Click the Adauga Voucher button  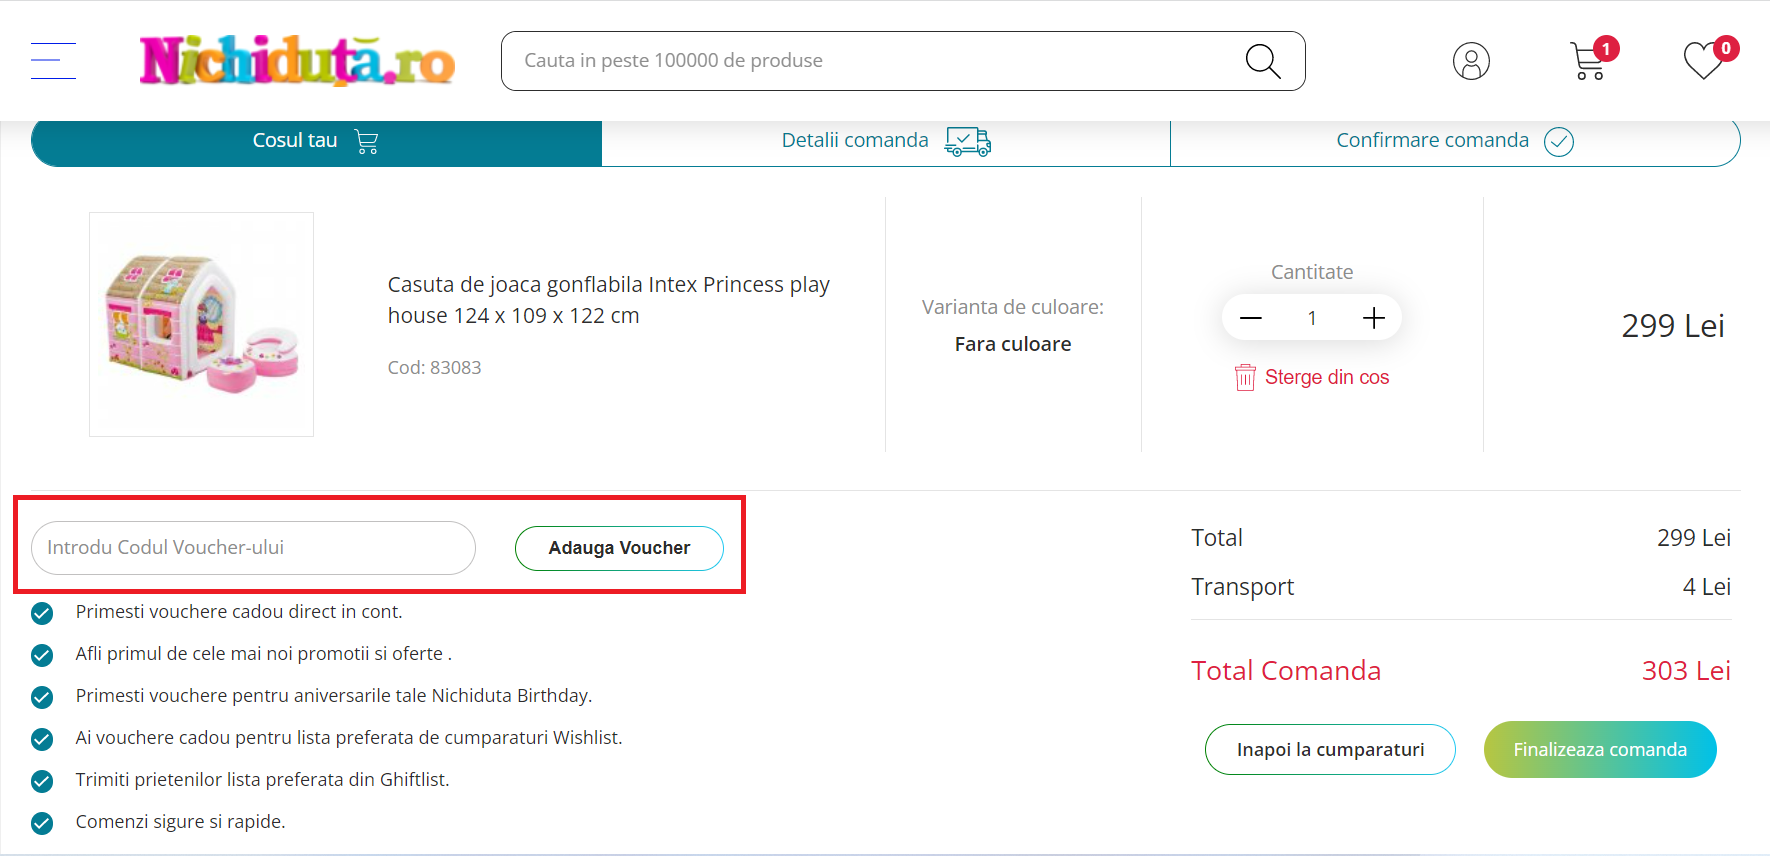click(619, 548)
